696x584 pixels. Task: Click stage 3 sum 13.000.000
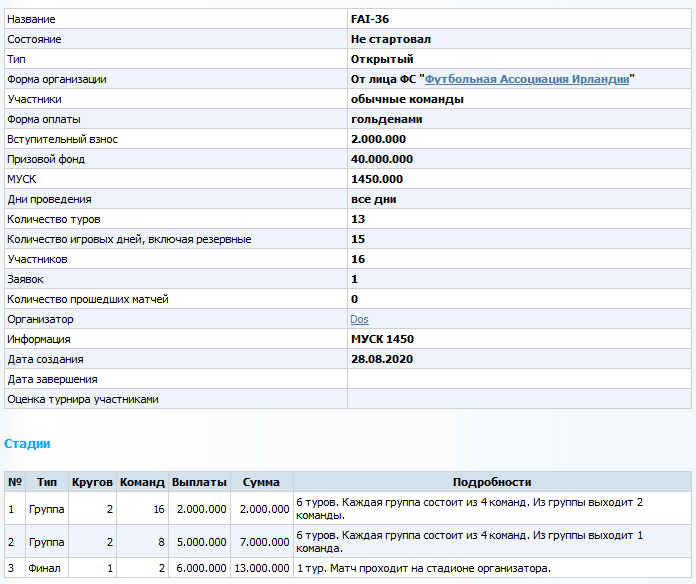coord(262,568)
